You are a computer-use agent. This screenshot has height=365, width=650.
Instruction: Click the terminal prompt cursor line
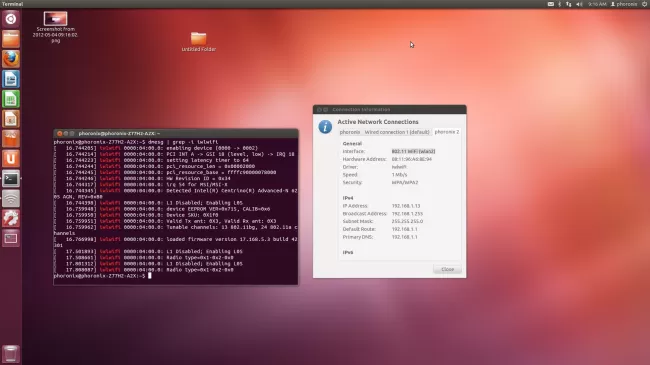[x=102, y=276]
